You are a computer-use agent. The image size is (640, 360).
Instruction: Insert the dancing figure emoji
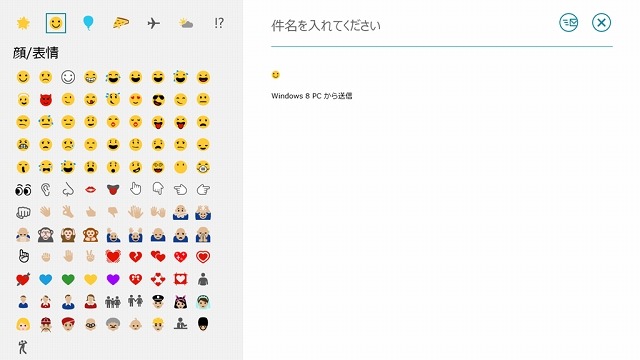click(23, 347)
